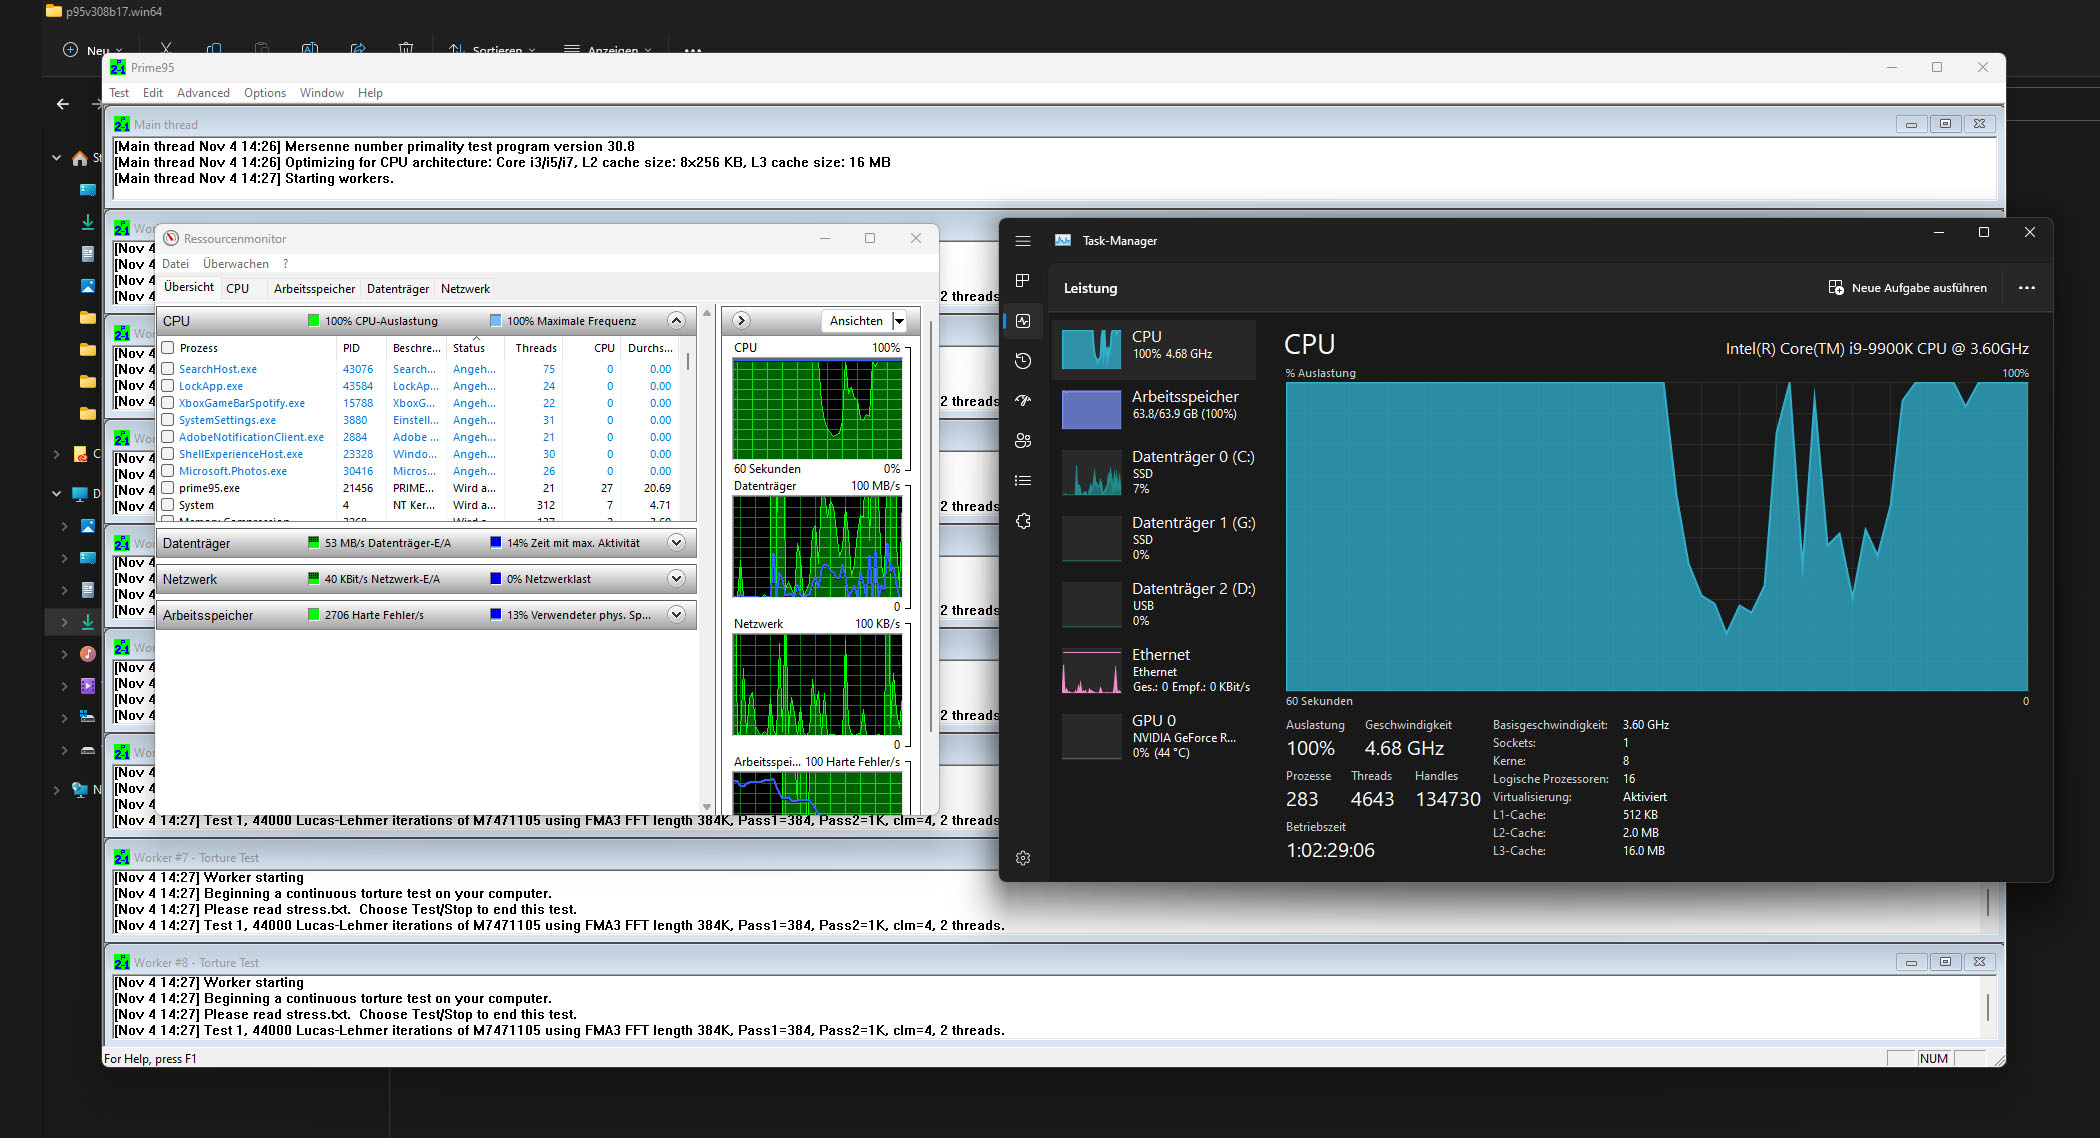Screen dimensions: 2100x1138
Task: Open Processes page icon in Task Manager
Action: tap(1022, 281)
